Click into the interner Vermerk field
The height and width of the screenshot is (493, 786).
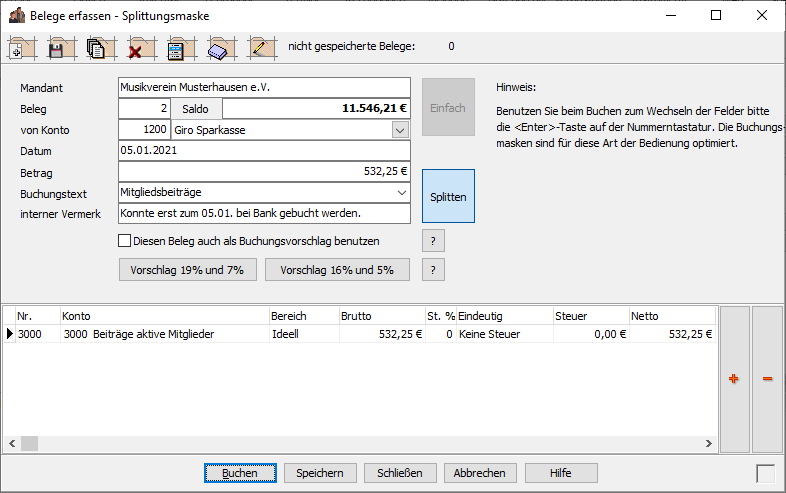coord(264,213)
